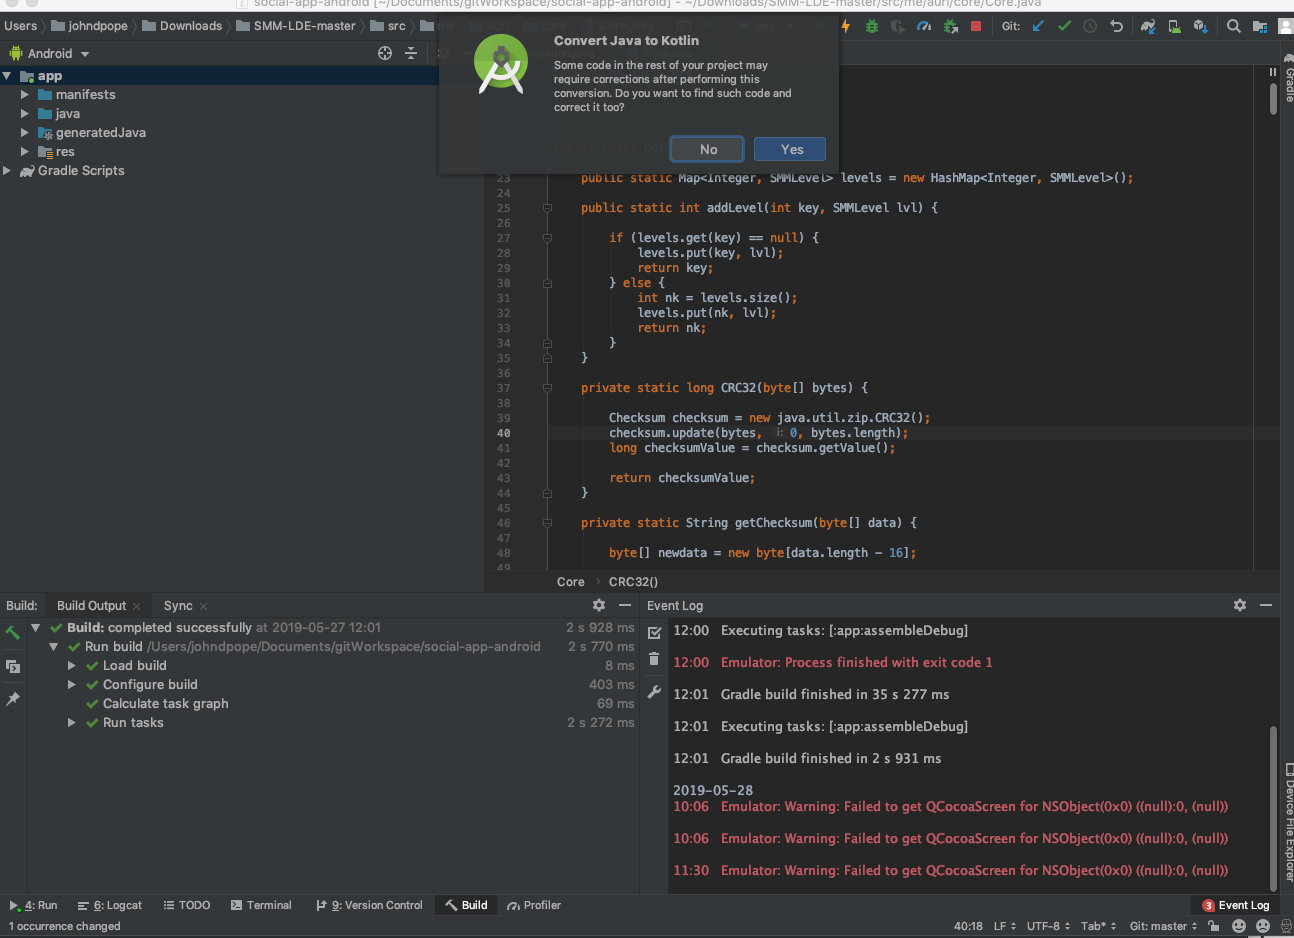Open the AVD Manager
1294x938 pixels.
coord(1174,26)
